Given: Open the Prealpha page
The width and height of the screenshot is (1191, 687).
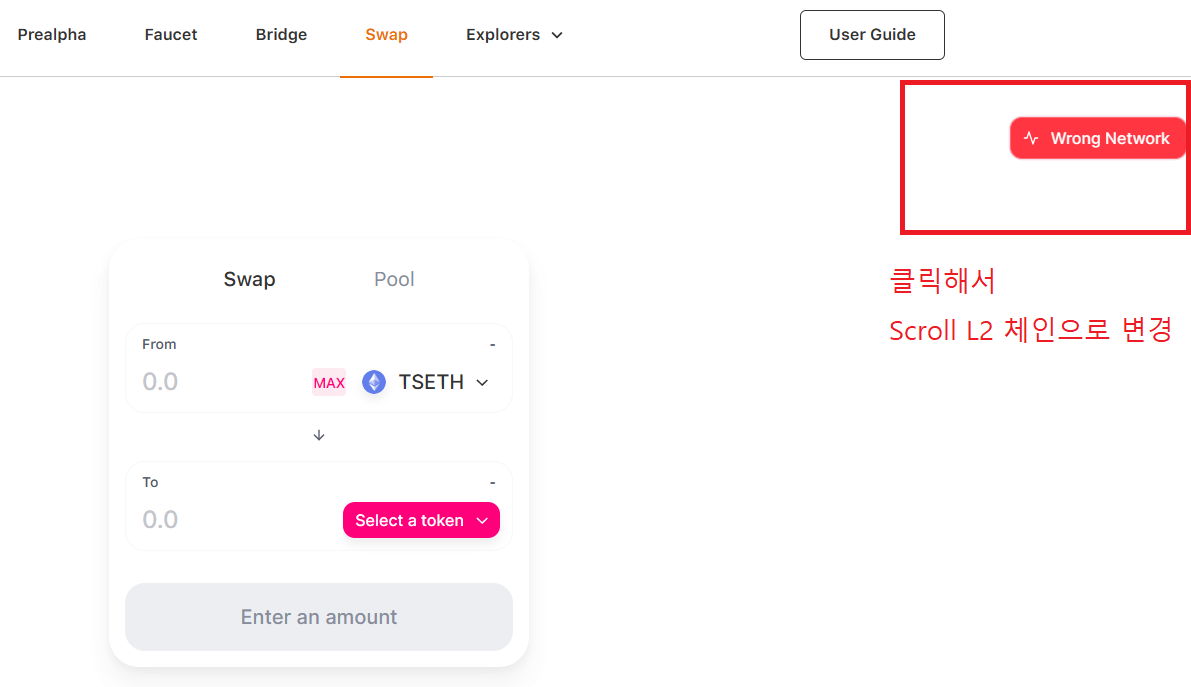Looking at the screenshot, I should (52, 35).
